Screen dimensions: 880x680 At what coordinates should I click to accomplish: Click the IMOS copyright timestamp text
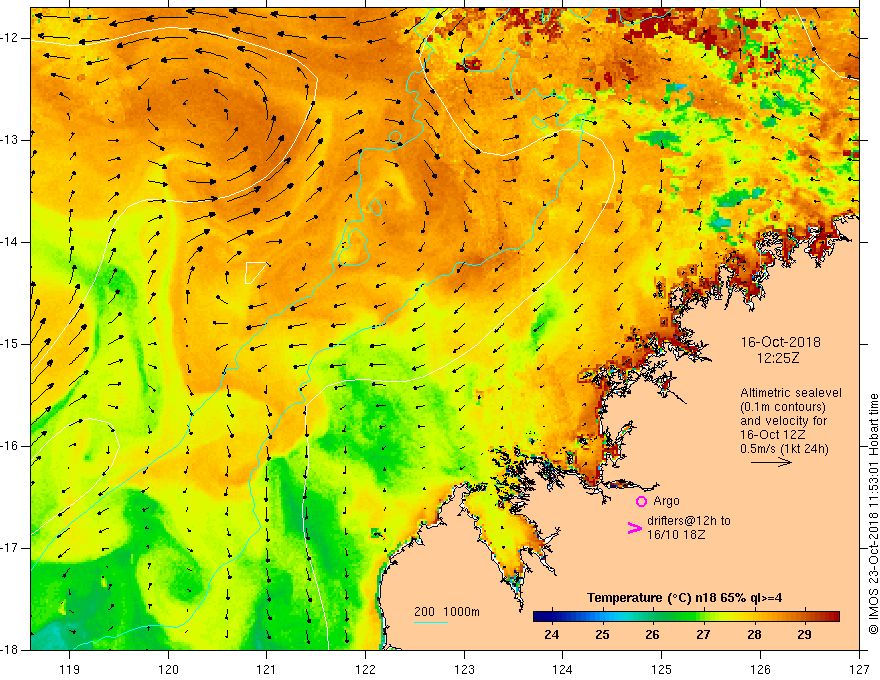click(873, 514)
